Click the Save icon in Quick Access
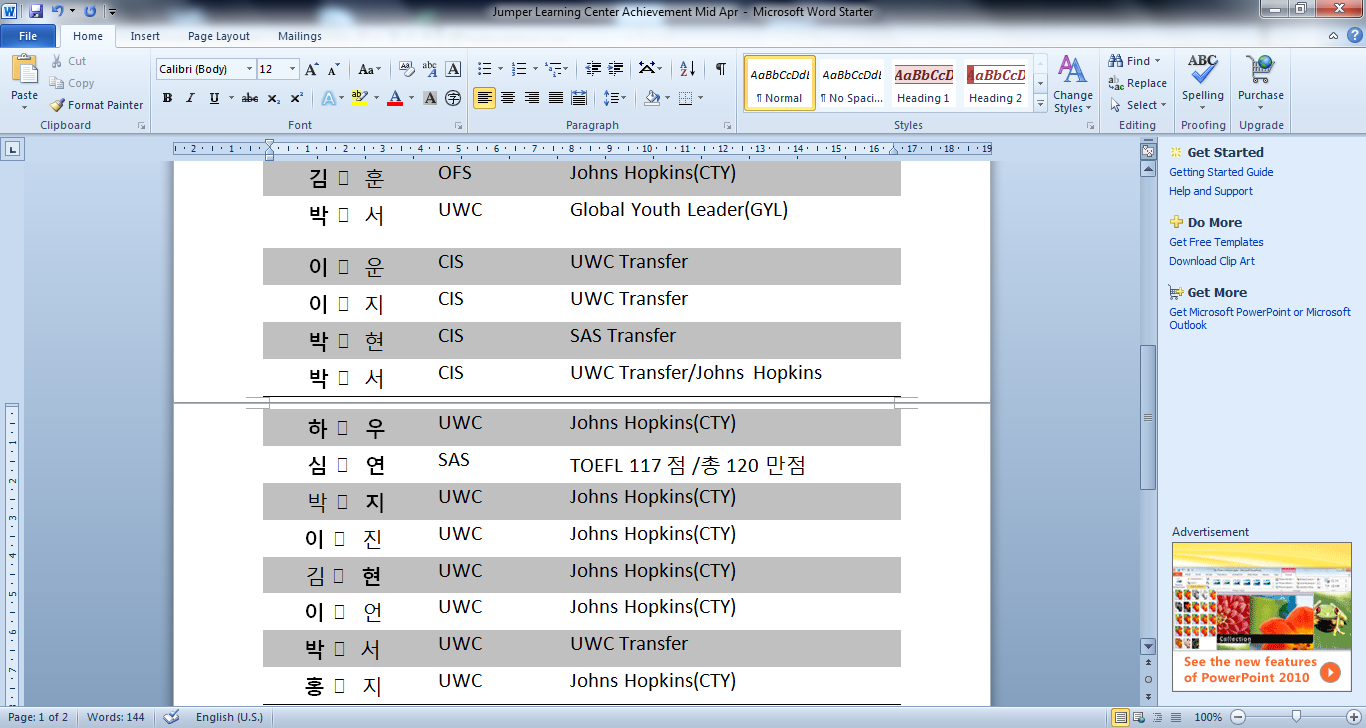The height and width of the screenshot is (728, 1366). pyautogui.click(x=36, y=11)
